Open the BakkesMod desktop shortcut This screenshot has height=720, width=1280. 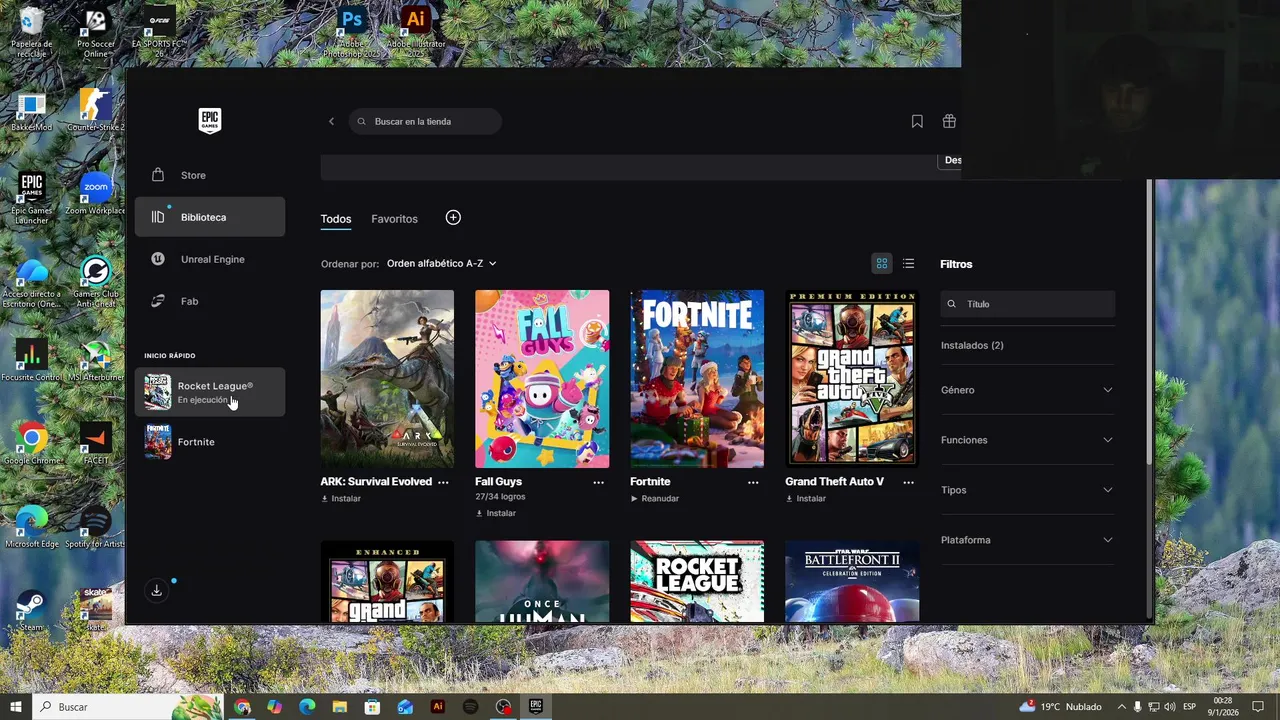[32, 112]
